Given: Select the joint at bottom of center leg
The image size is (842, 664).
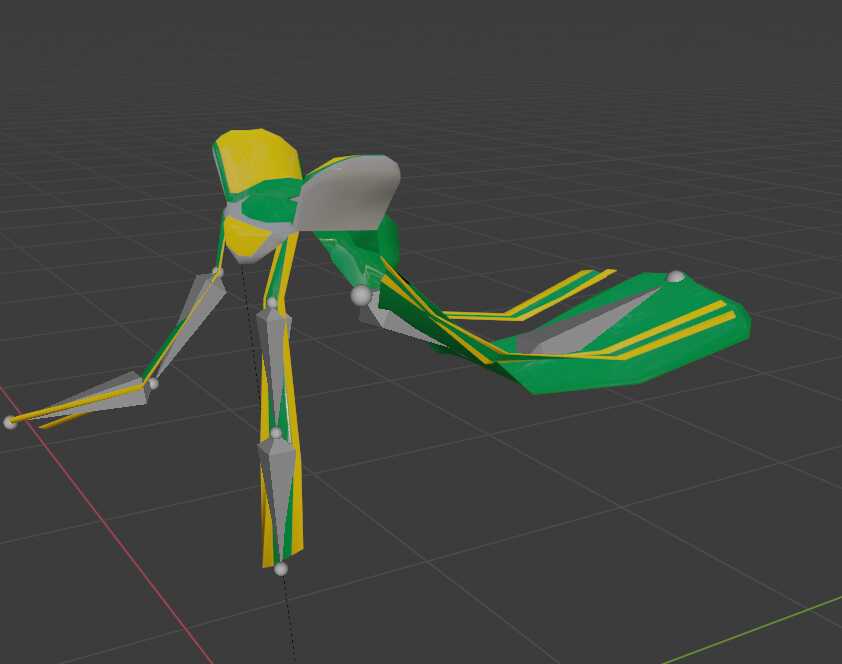Looking at the screenshot, I should coord(281,569).
